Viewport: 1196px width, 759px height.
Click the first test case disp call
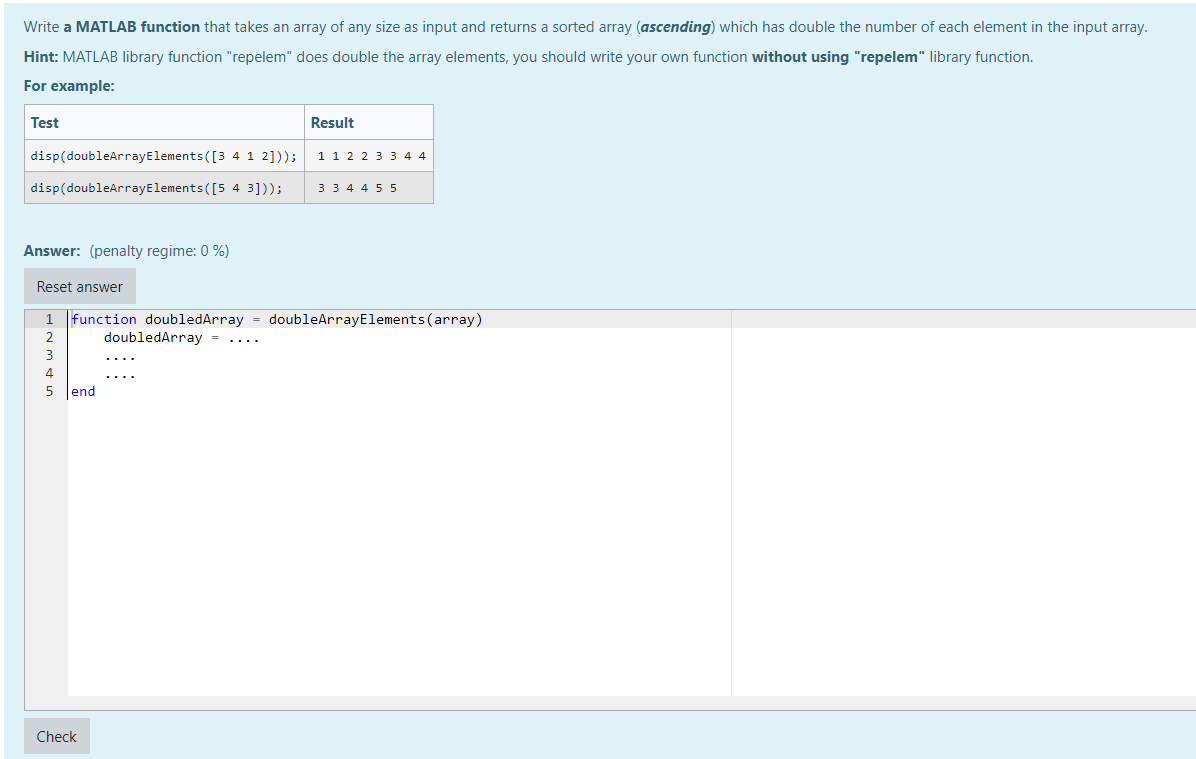(x=163, y=156)
